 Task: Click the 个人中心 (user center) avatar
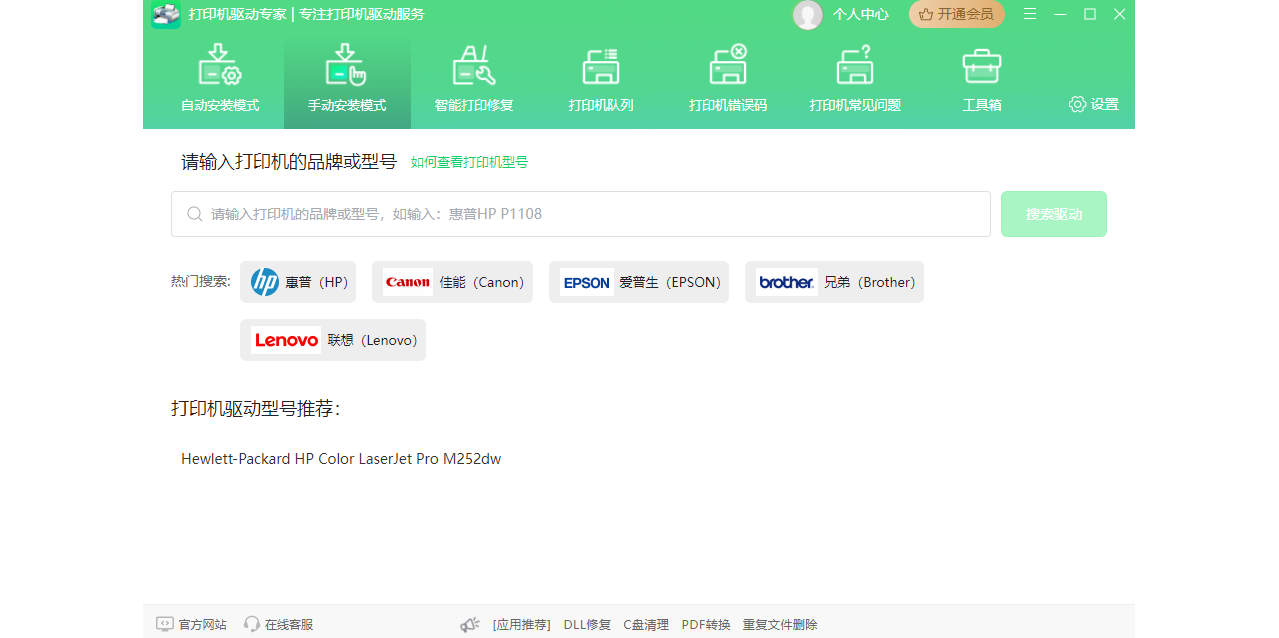click(x=808, y=14)
